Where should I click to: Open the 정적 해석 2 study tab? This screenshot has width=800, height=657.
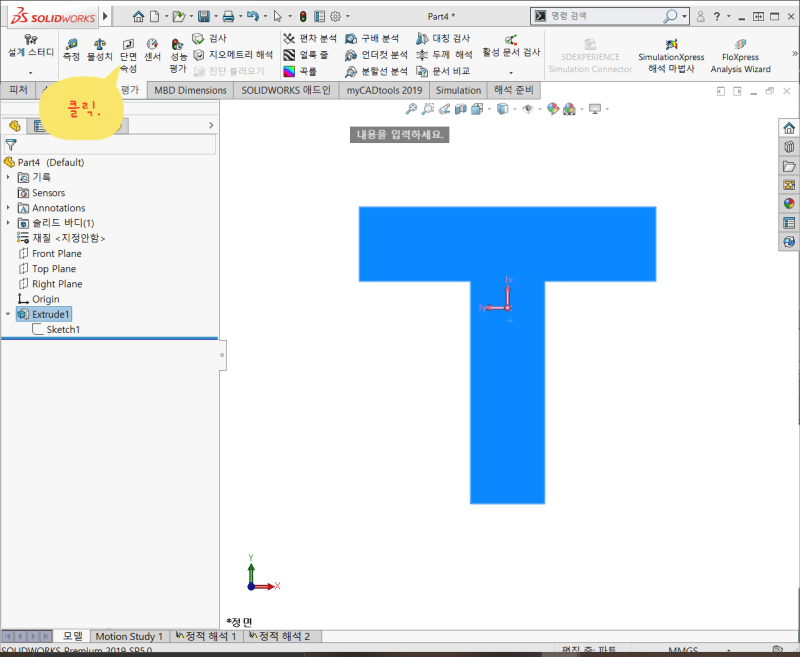point(280,636)
